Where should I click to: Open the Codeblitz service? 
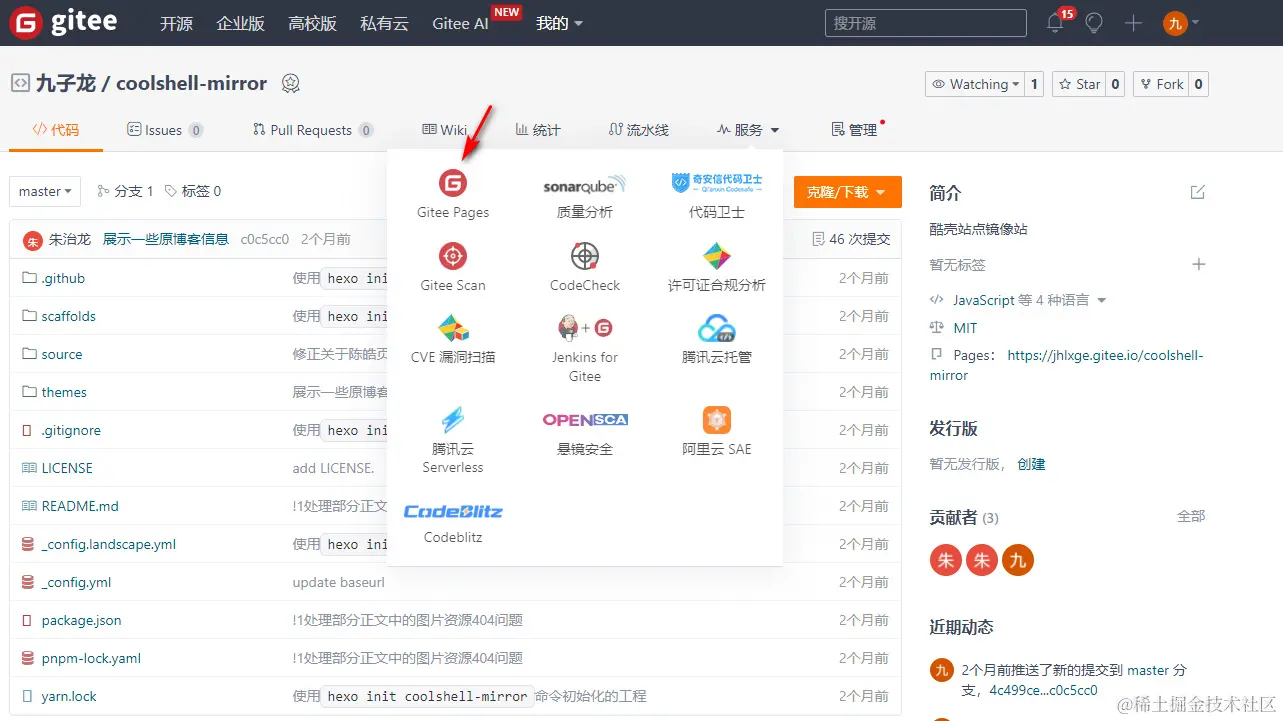click(x=453, y=523)
